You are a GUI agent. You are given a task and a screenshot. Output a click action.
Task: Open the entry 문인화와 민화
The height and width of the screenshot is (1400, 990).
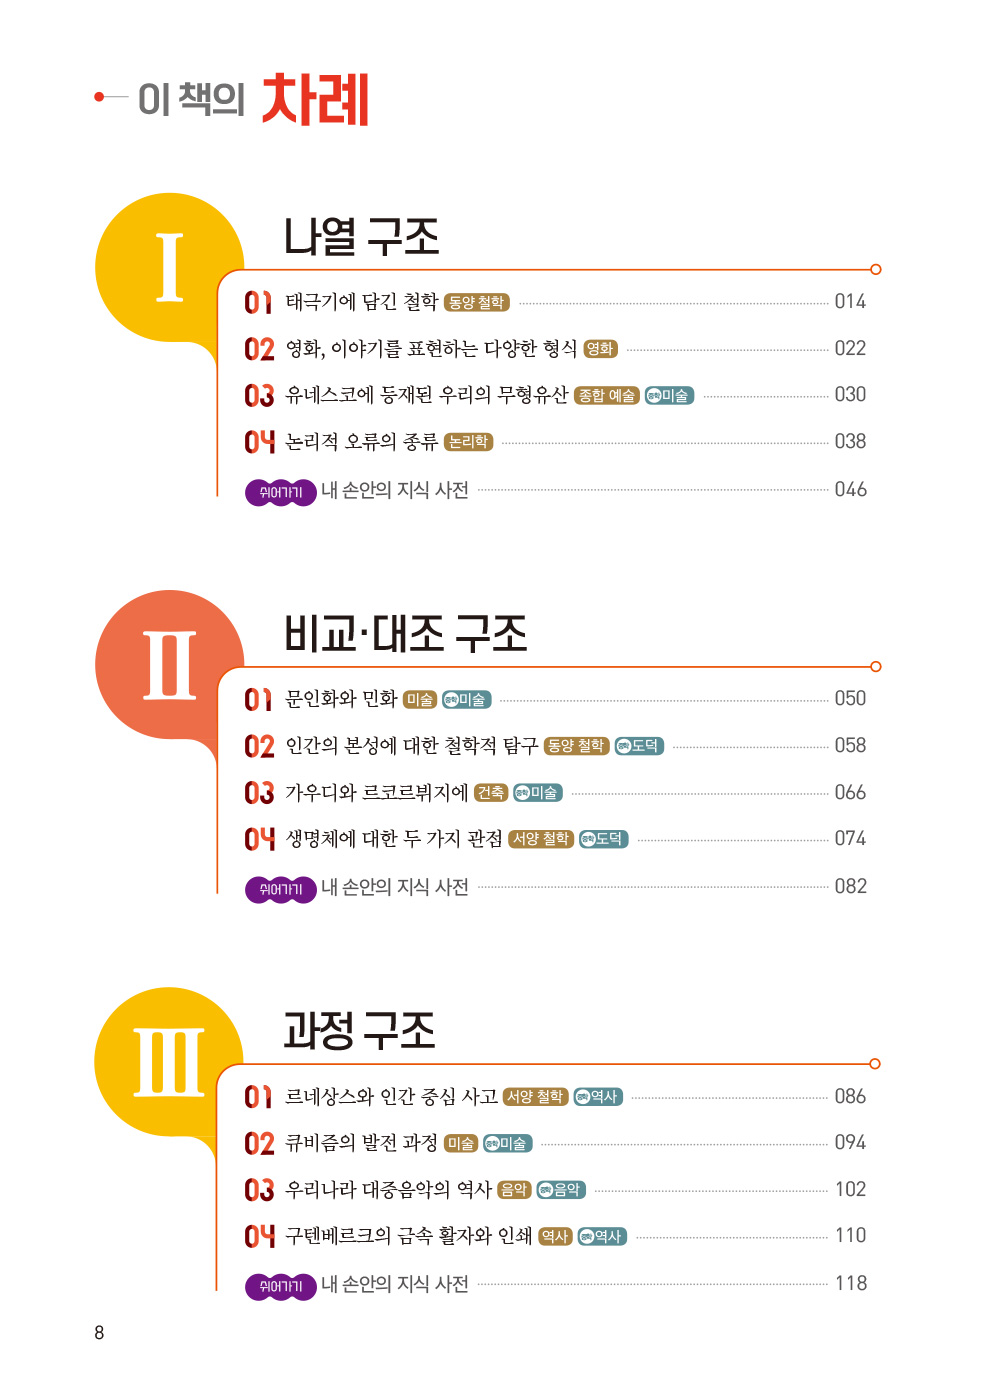[341, 698]
